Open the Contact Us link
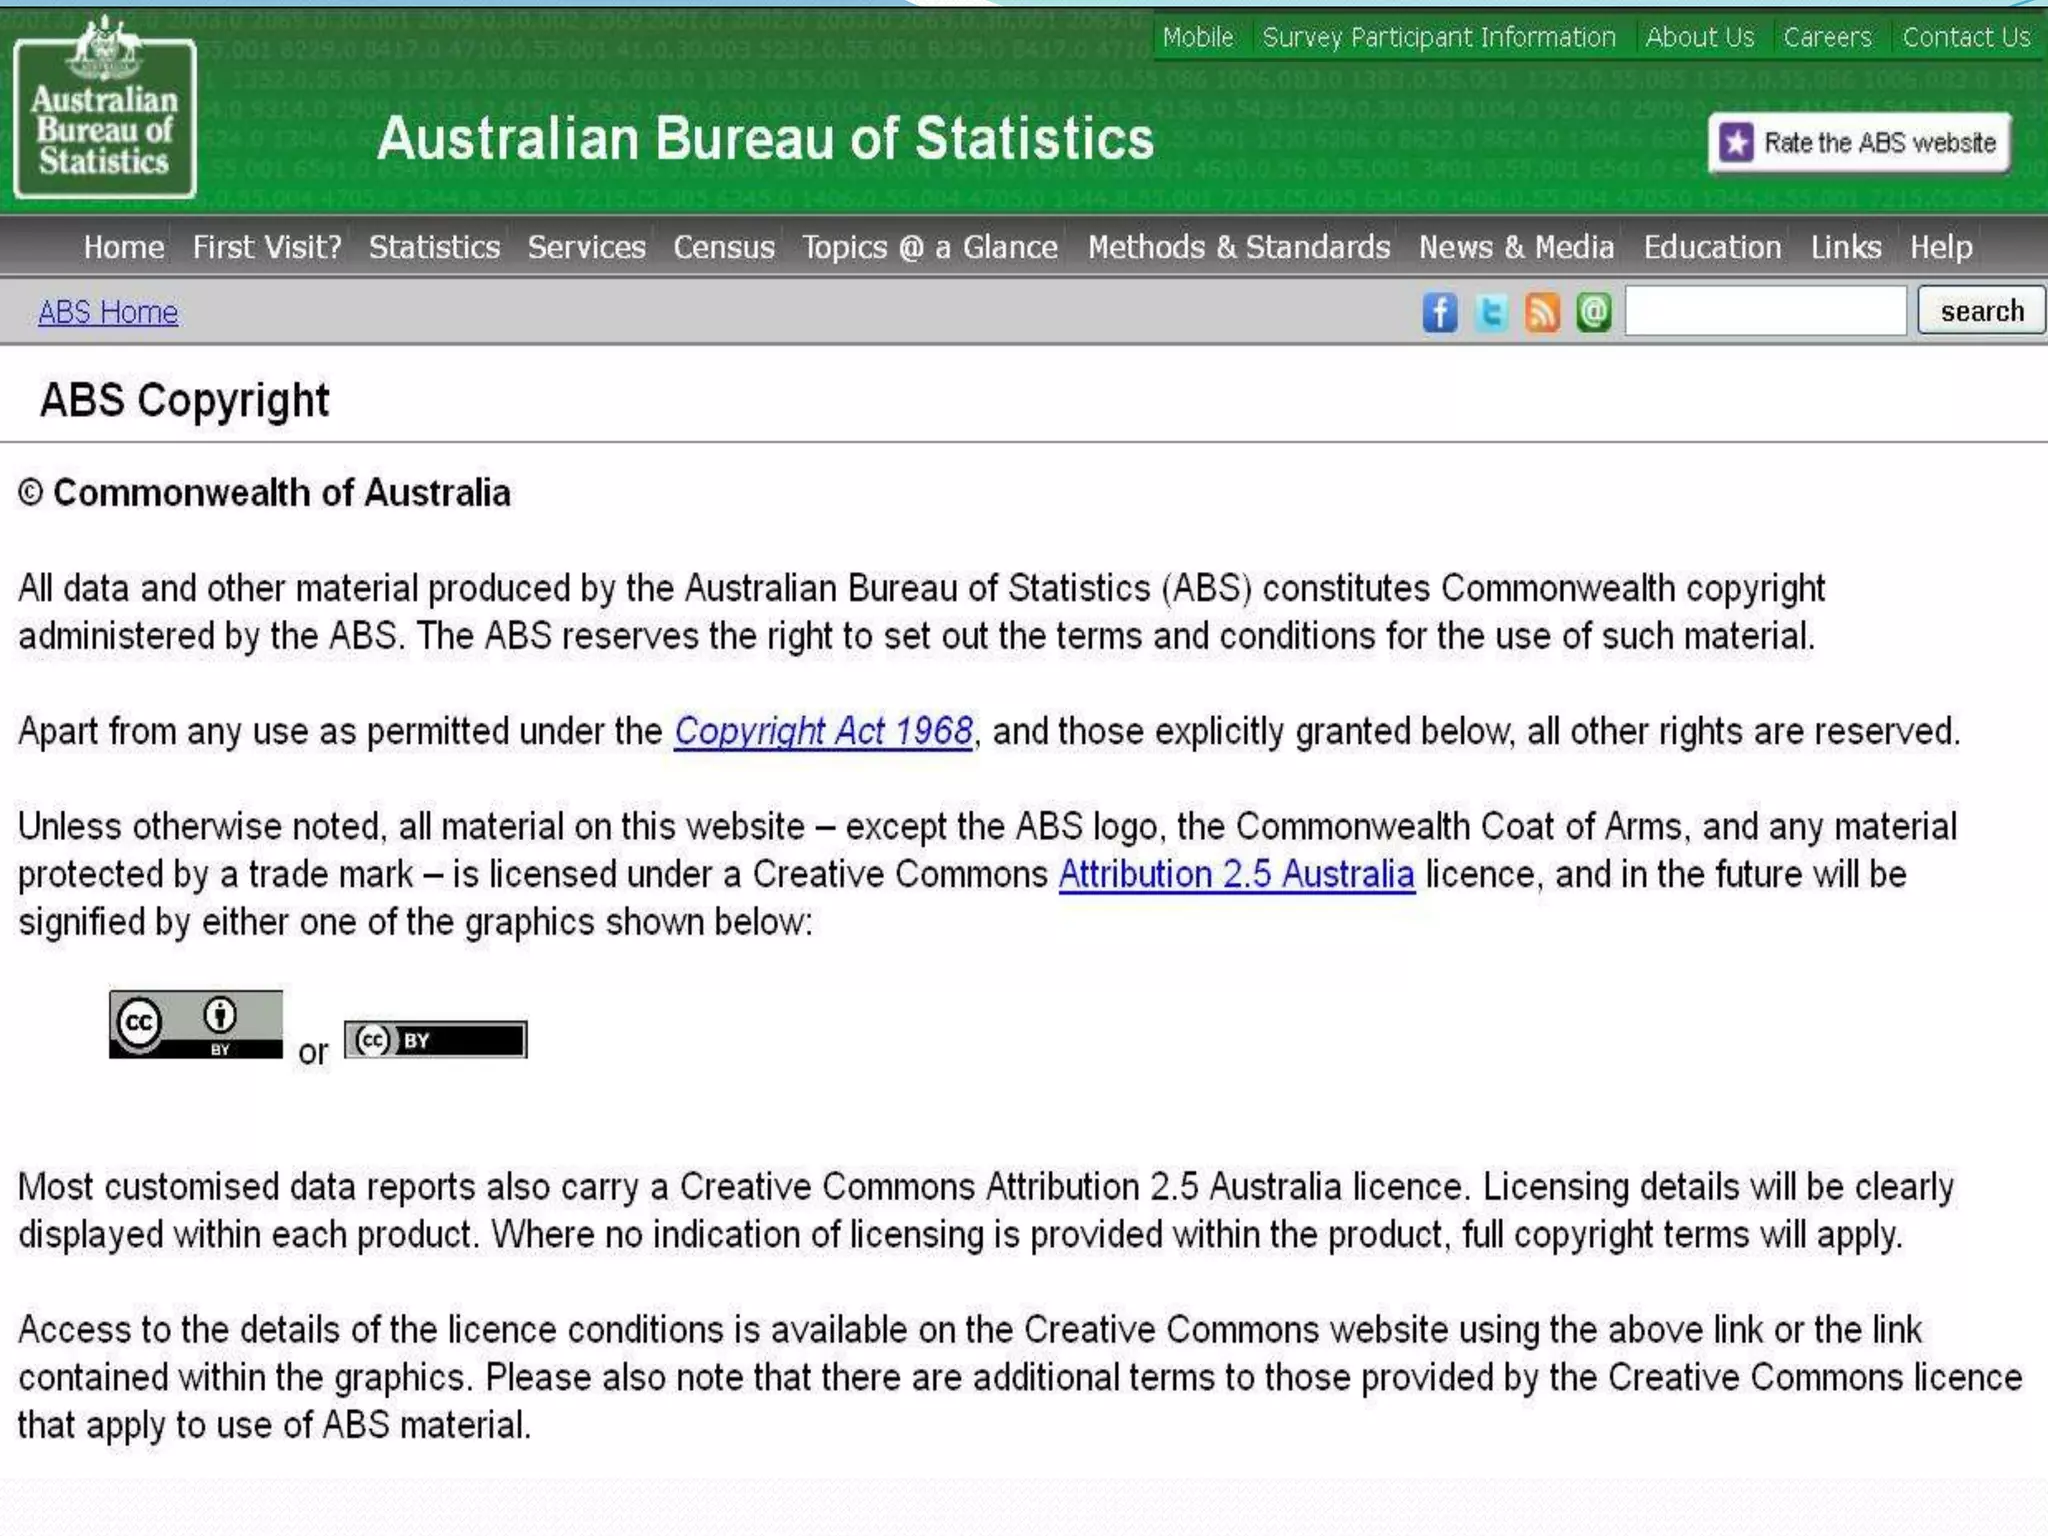Screen dimensions: 2048x1536 1966,37
